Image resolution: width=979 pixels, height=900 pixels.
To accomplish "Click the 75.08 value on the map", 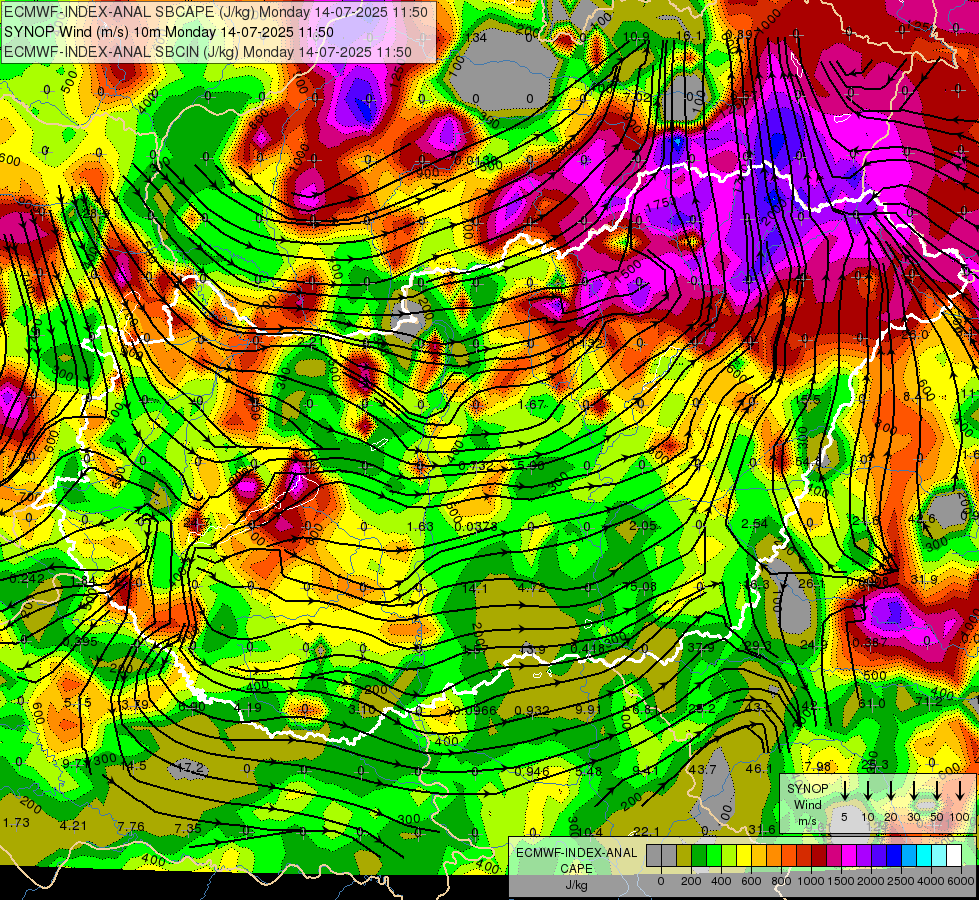I will [x=639, y=586].
